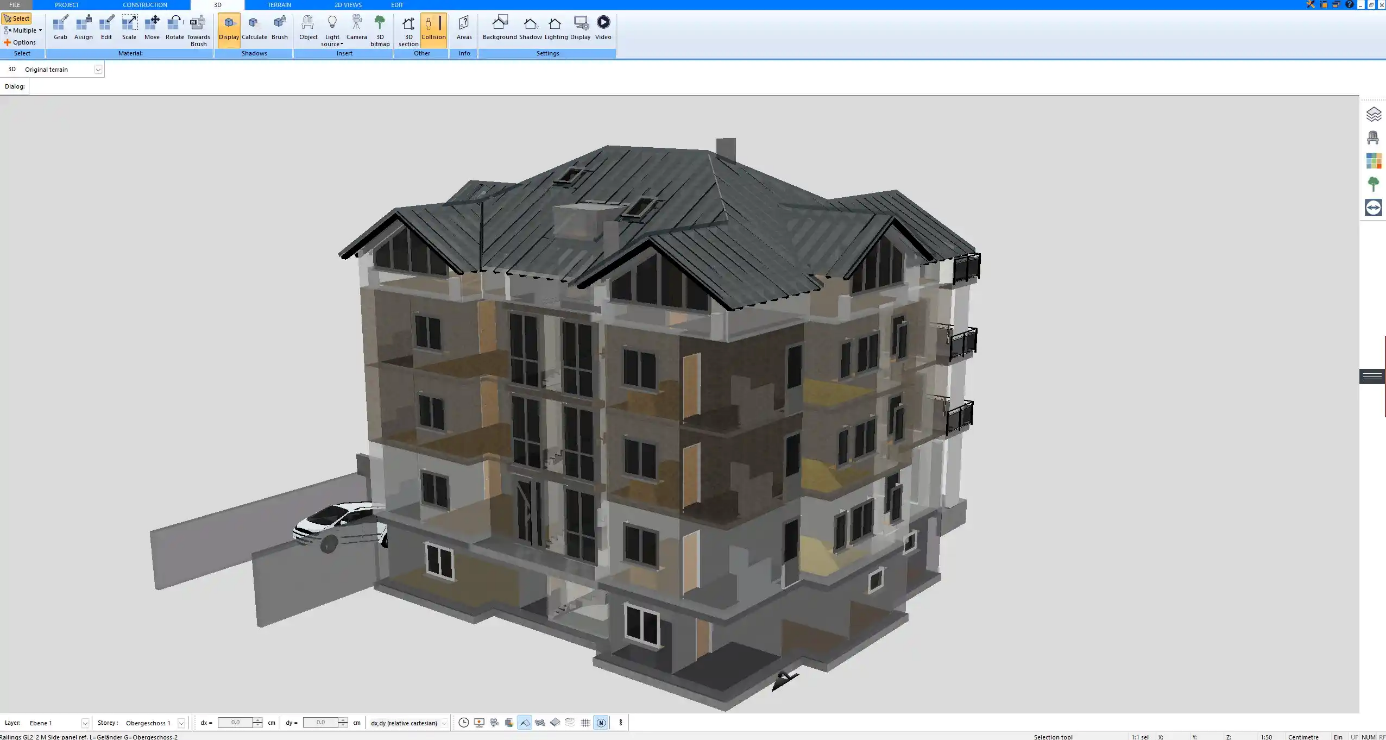This screenshot has height=740, width=1386.
Task: Select the Grab material tool
Action: click(60, 28)
